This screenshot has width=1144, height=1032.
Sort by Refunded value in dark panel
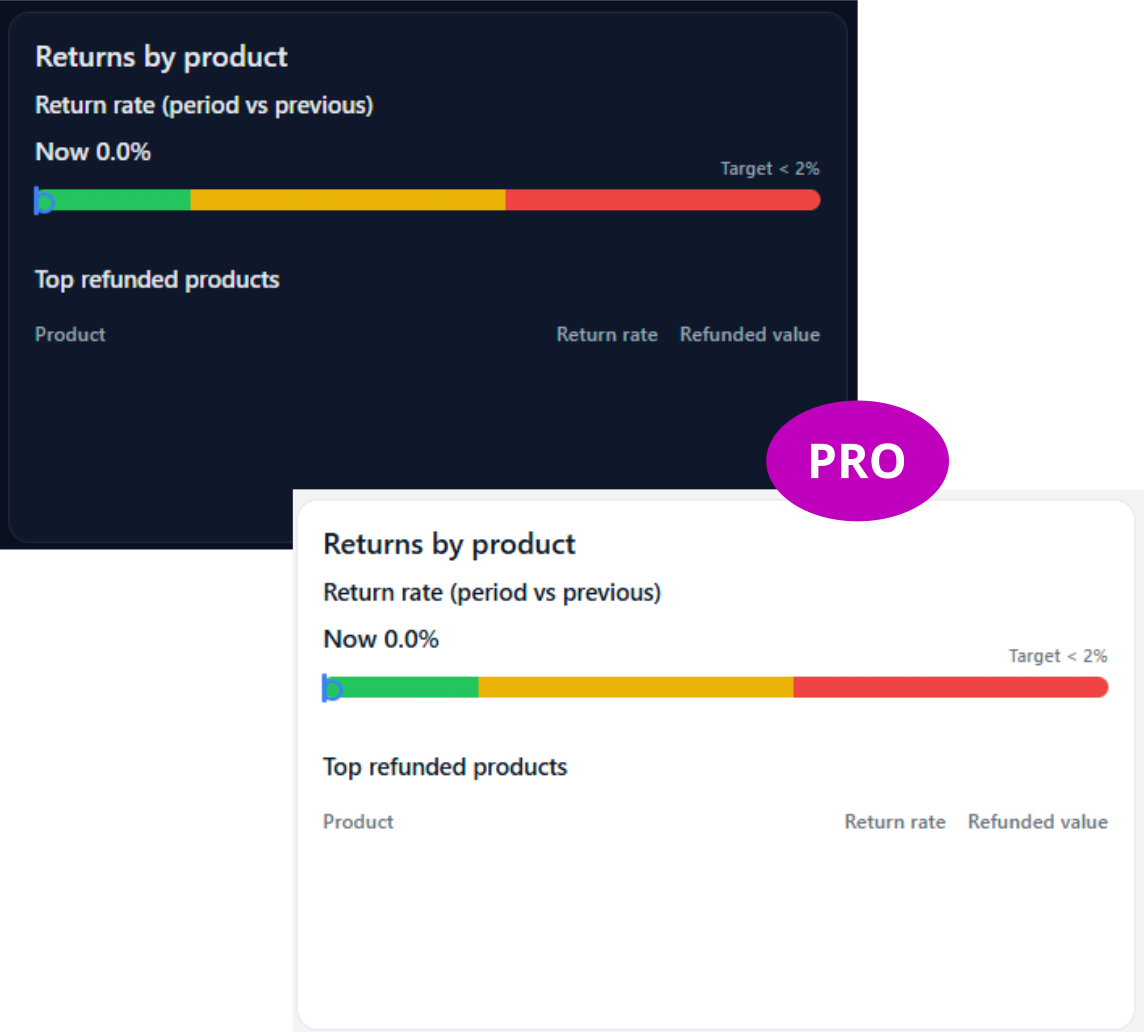coord(750,334)
